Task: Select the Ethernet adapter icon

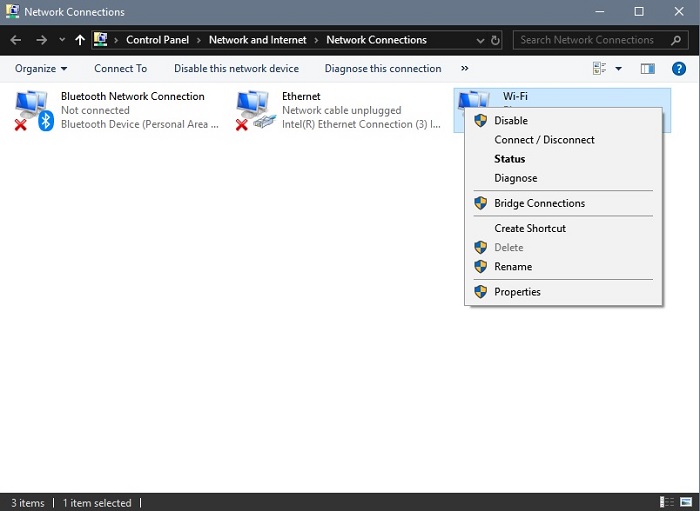Action: 254,110
